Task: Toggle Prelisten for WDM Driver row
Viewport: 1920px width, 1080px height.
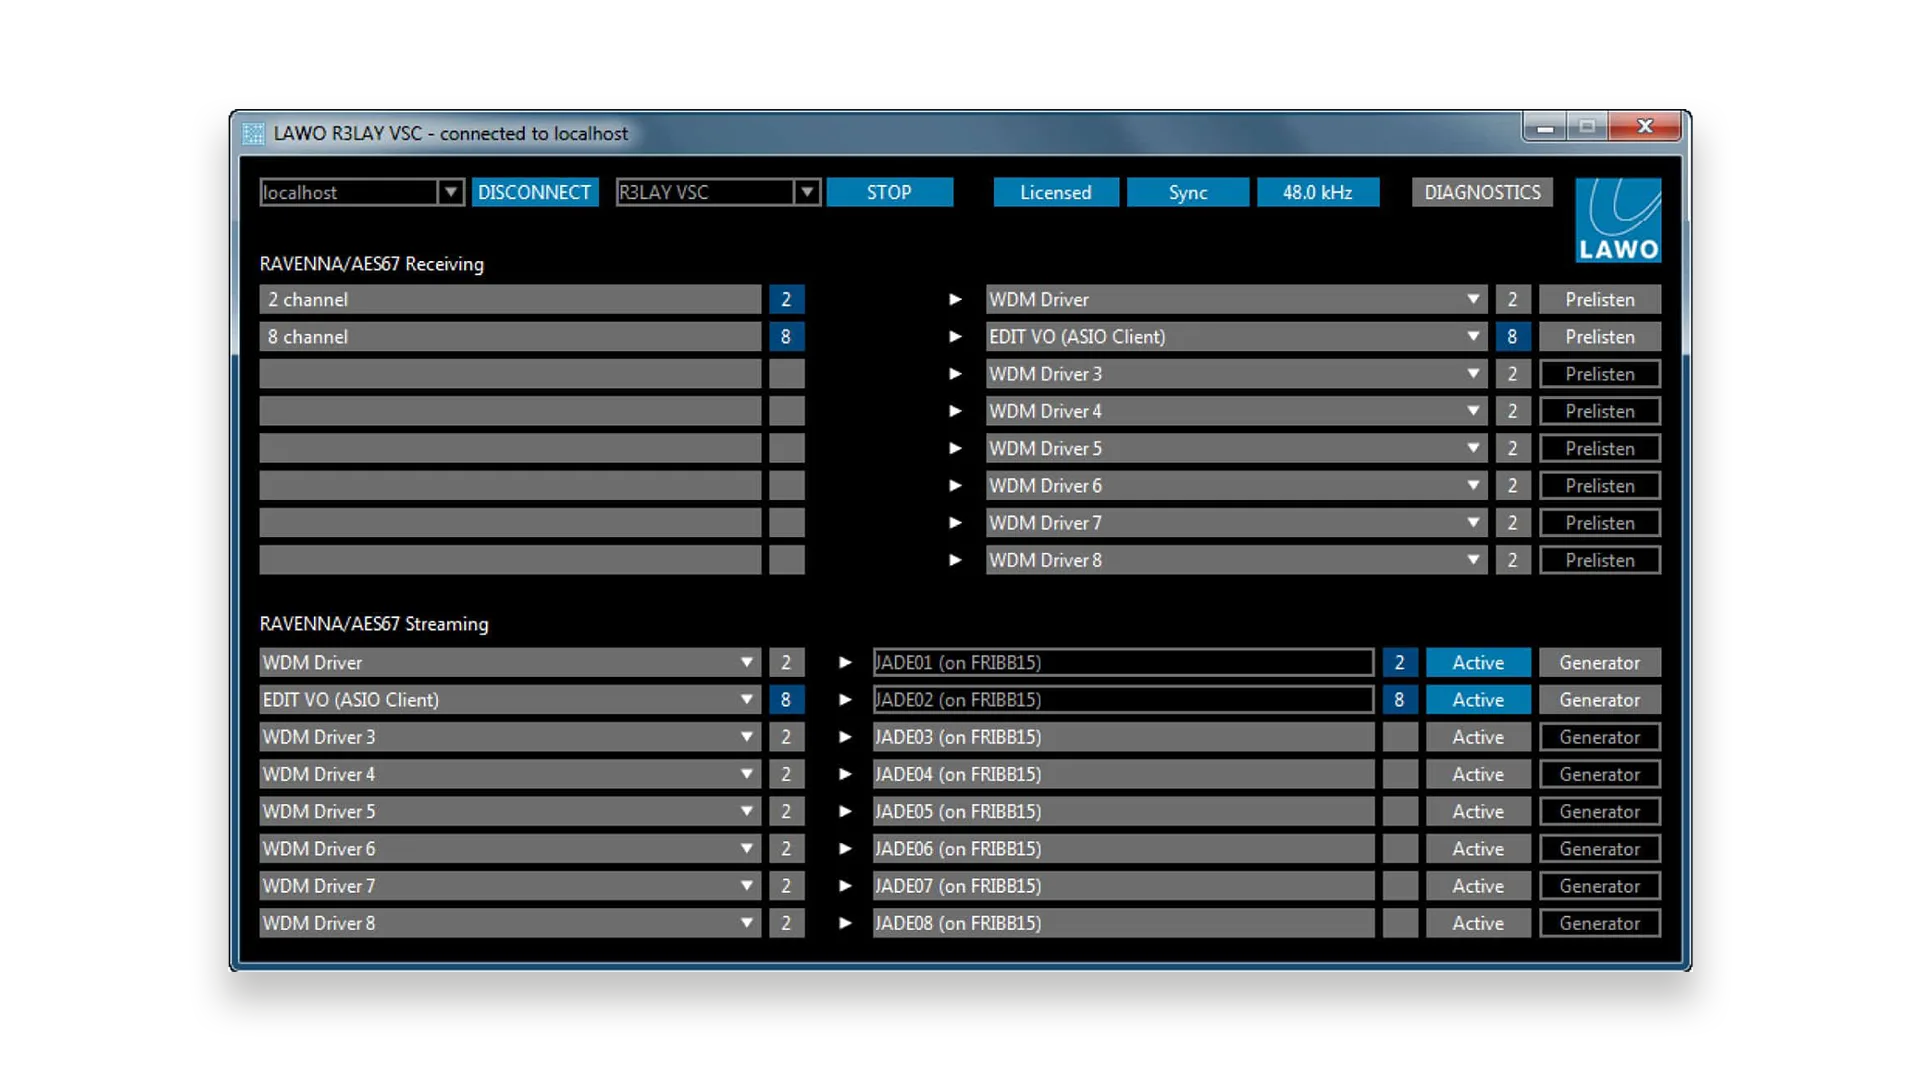Action: (1600, 299)
